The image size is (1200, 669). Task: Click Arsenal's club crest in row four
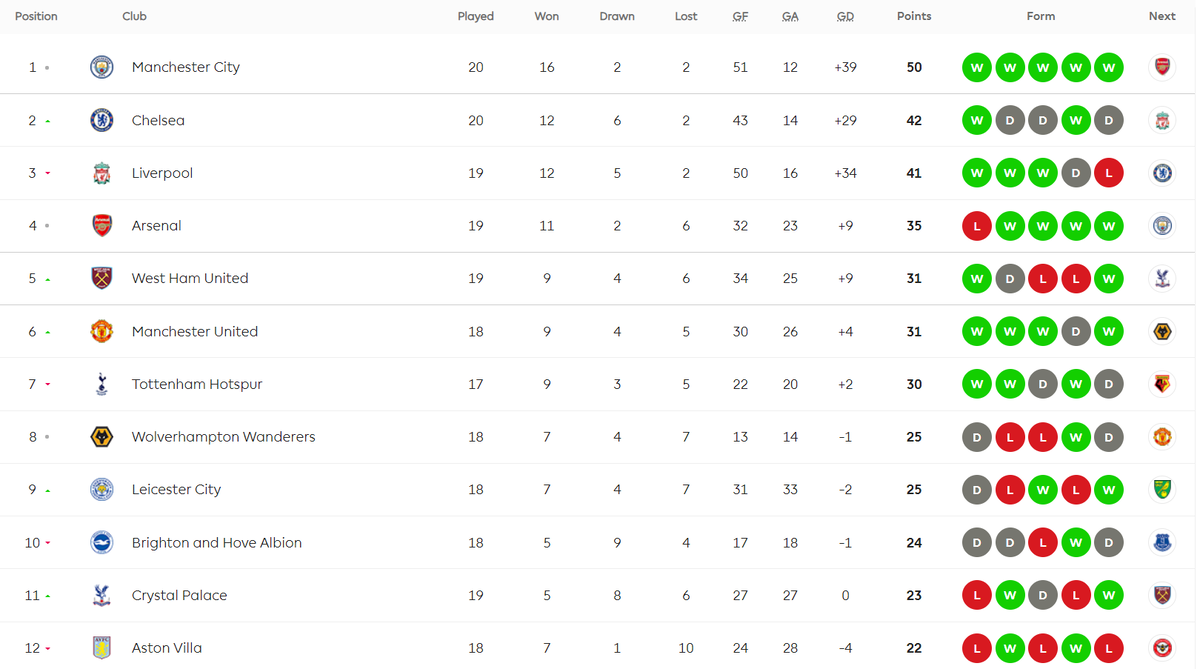[101, 226]
